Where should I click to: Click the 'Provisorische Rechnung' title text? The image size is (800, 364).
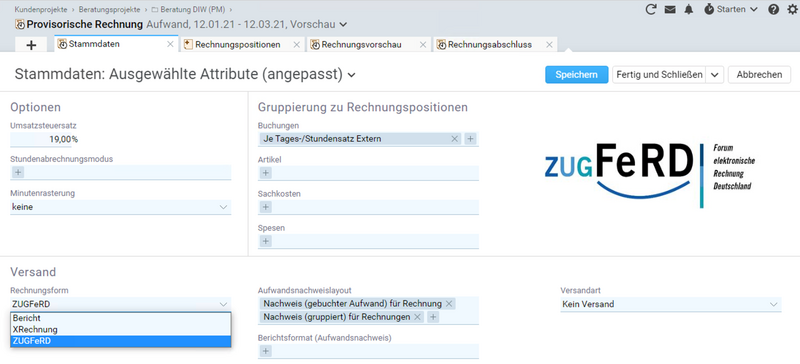coord(85,25)
